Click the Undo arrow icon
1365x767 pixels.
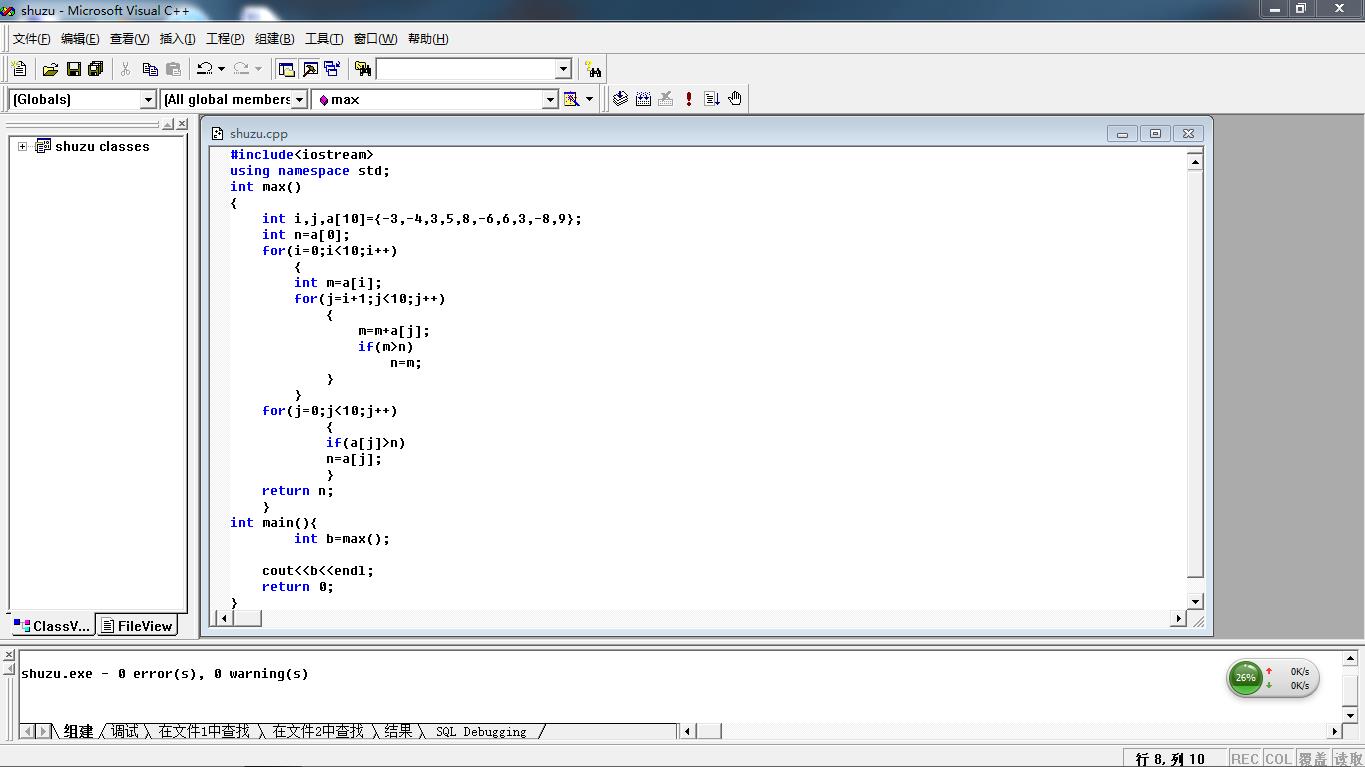(x=204, y=69)
